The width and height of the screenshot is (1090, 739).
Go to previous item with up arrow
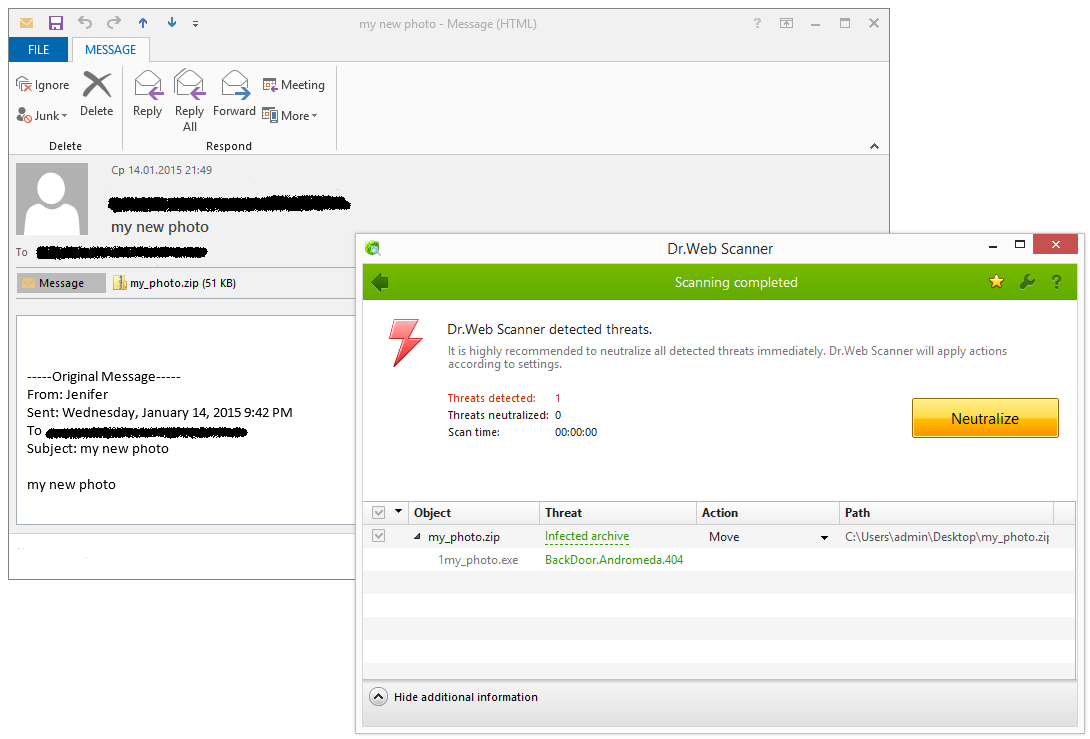143,23
